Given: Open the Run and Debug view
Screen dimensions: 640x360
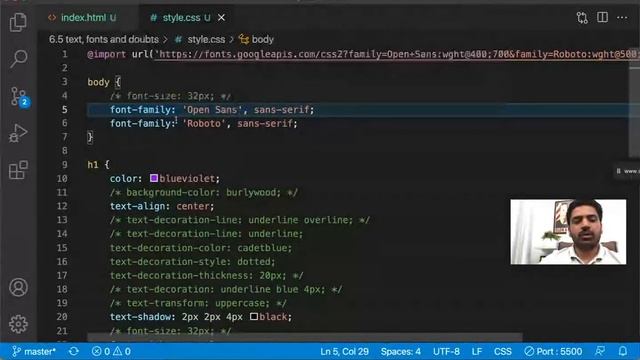Looking at the screenshot, I should [x=18, y=133].
